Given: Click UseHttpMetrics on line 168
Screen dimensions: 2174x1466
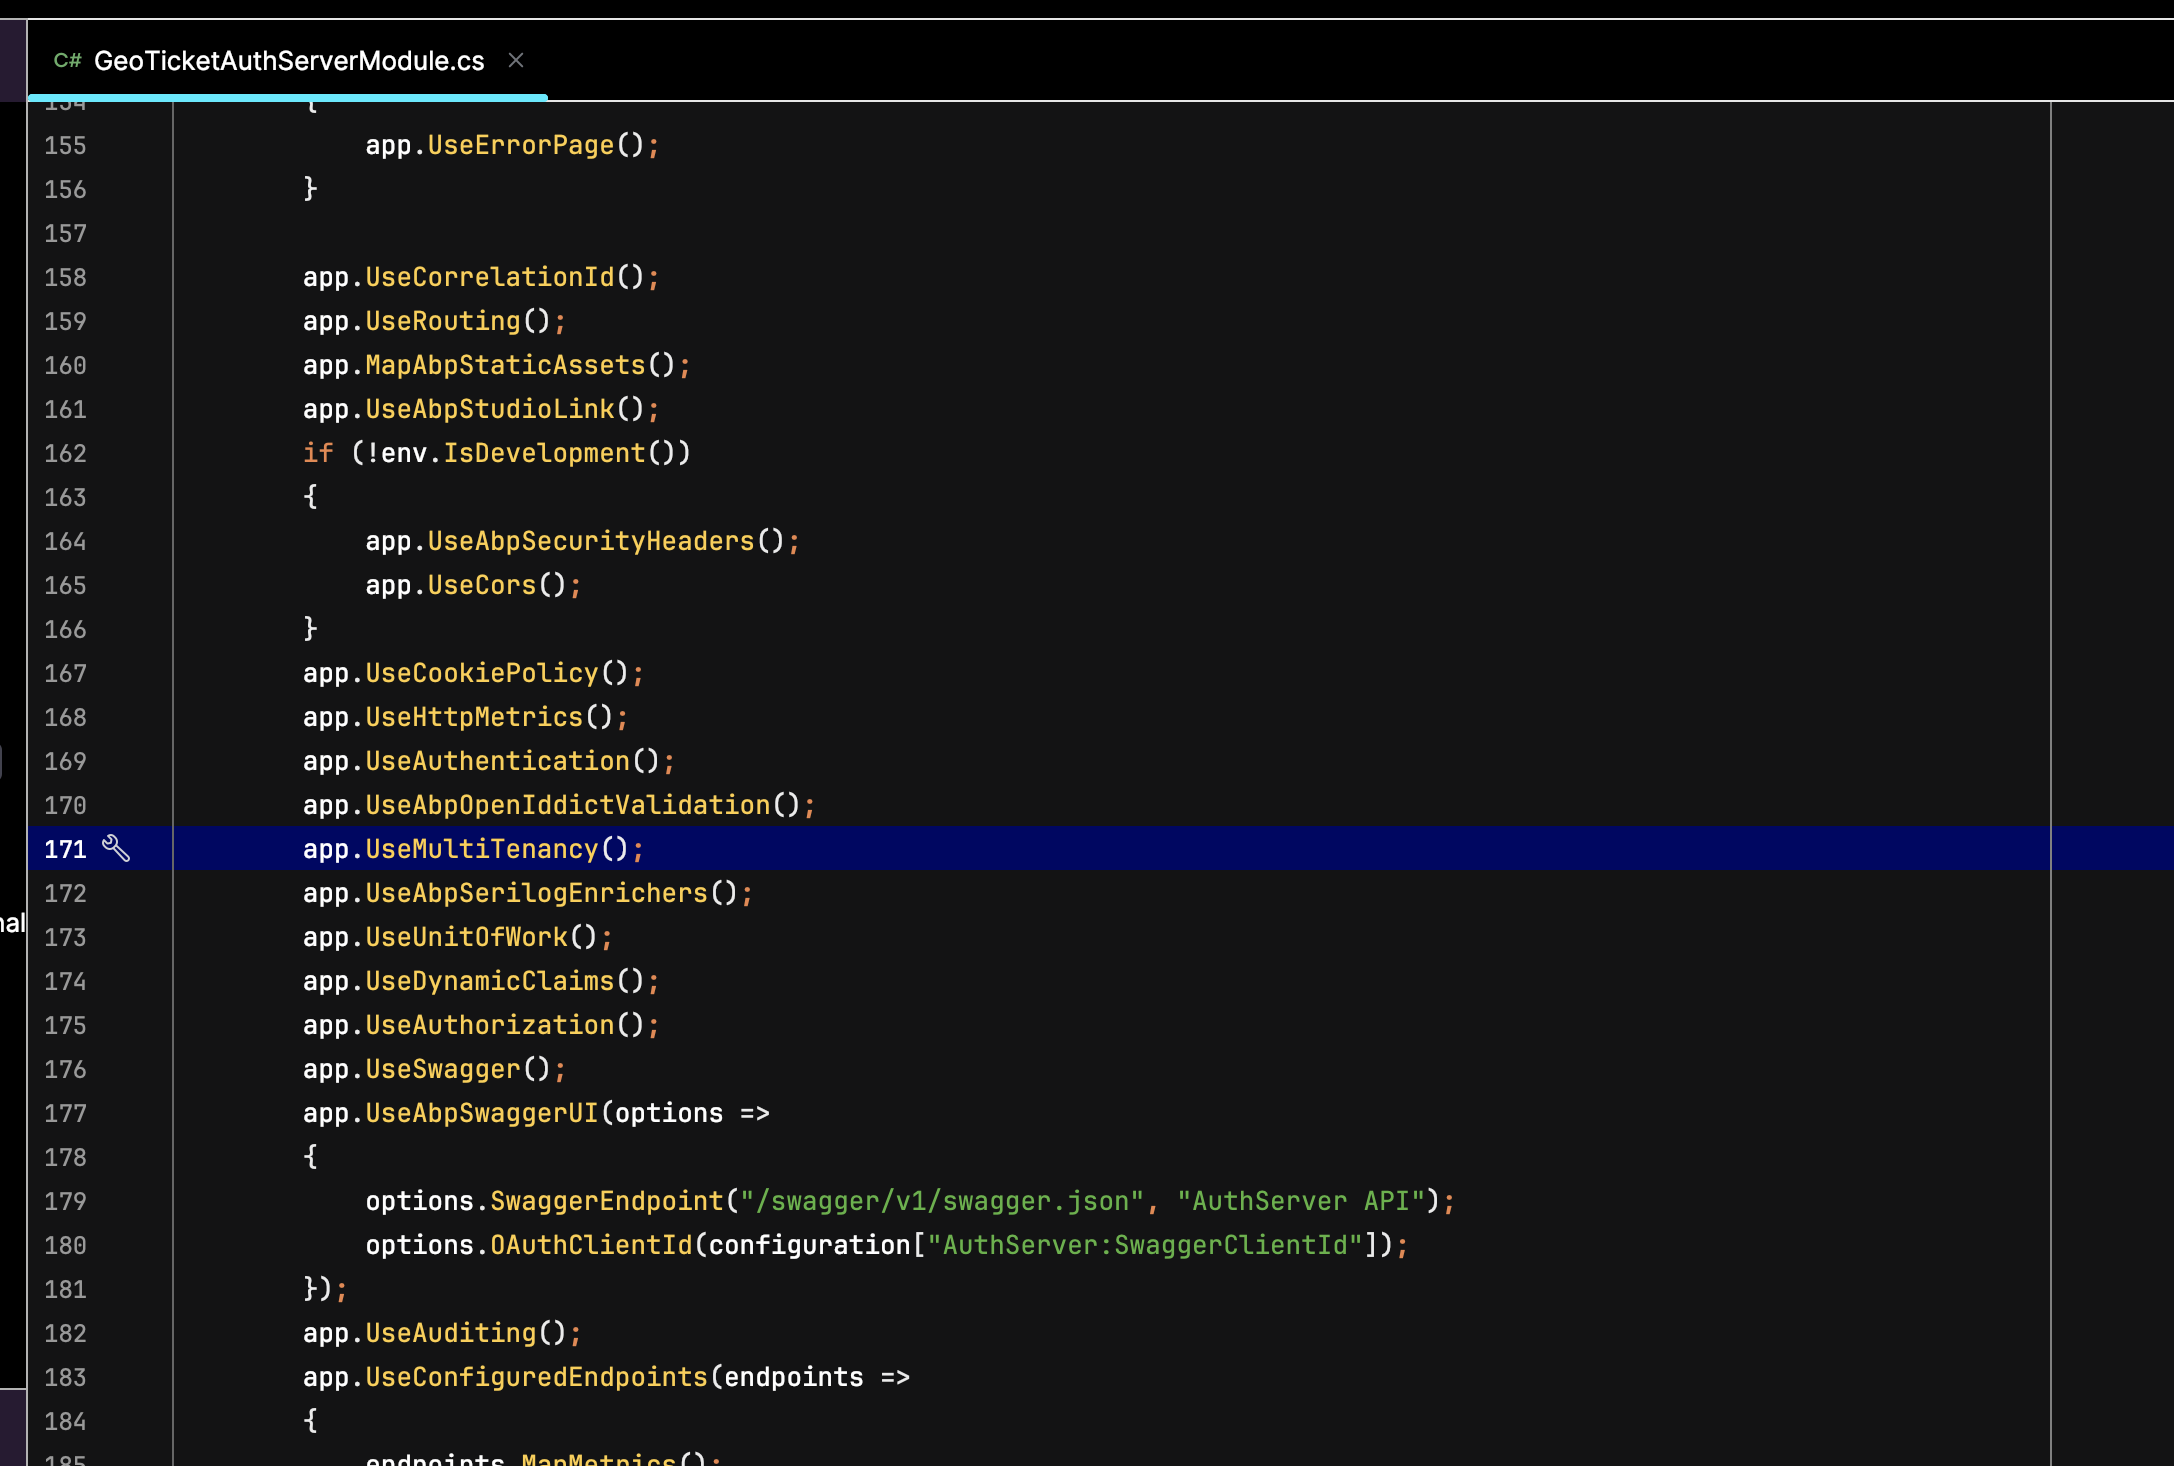Looking at the screenshot, I should 474,717.
